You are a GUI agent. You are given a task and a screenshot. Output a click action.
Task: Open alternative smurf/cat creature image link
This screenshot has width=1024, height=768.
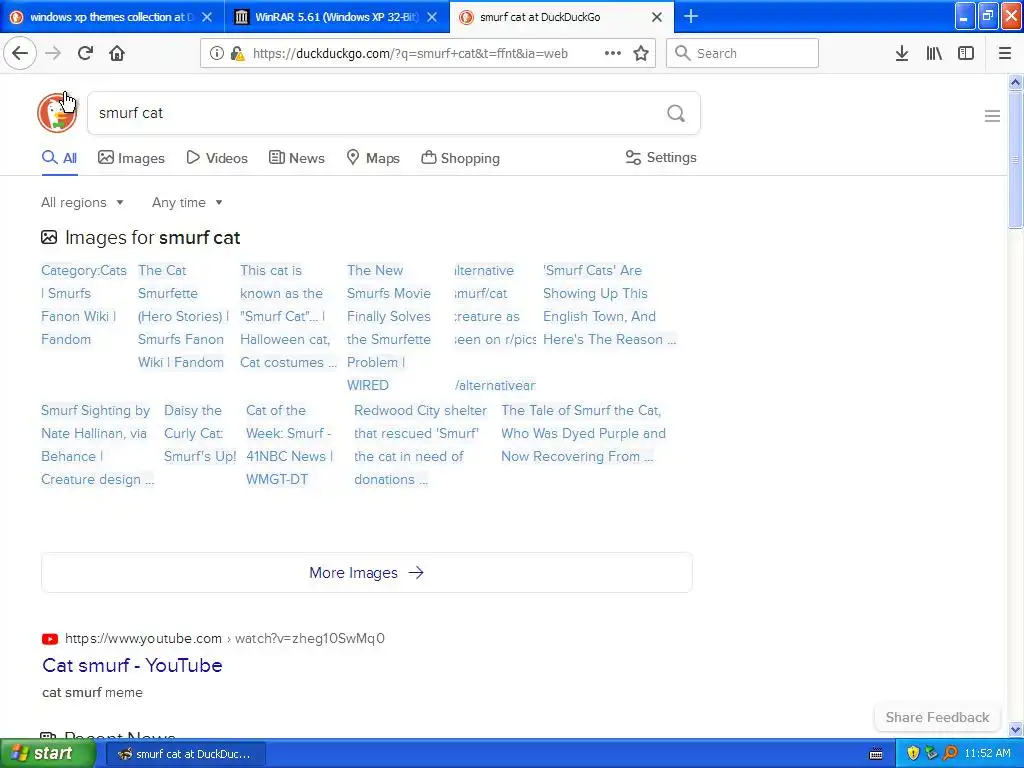pyautogui.click(x=495, y=327)
